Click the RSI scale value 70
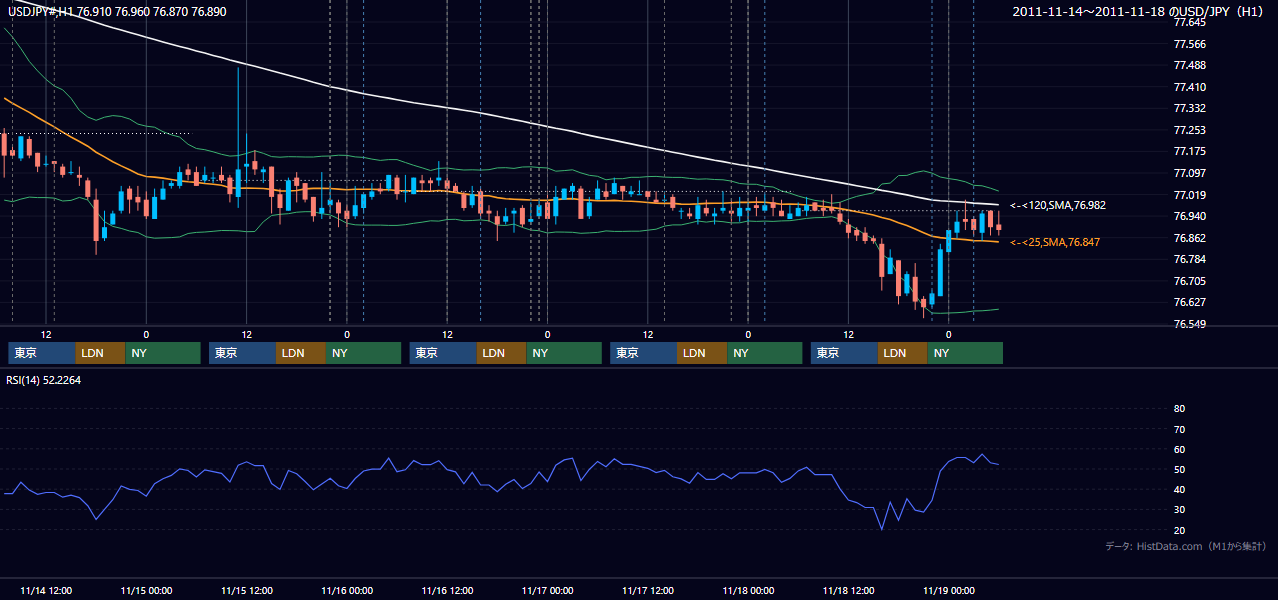 (1179, 429)
